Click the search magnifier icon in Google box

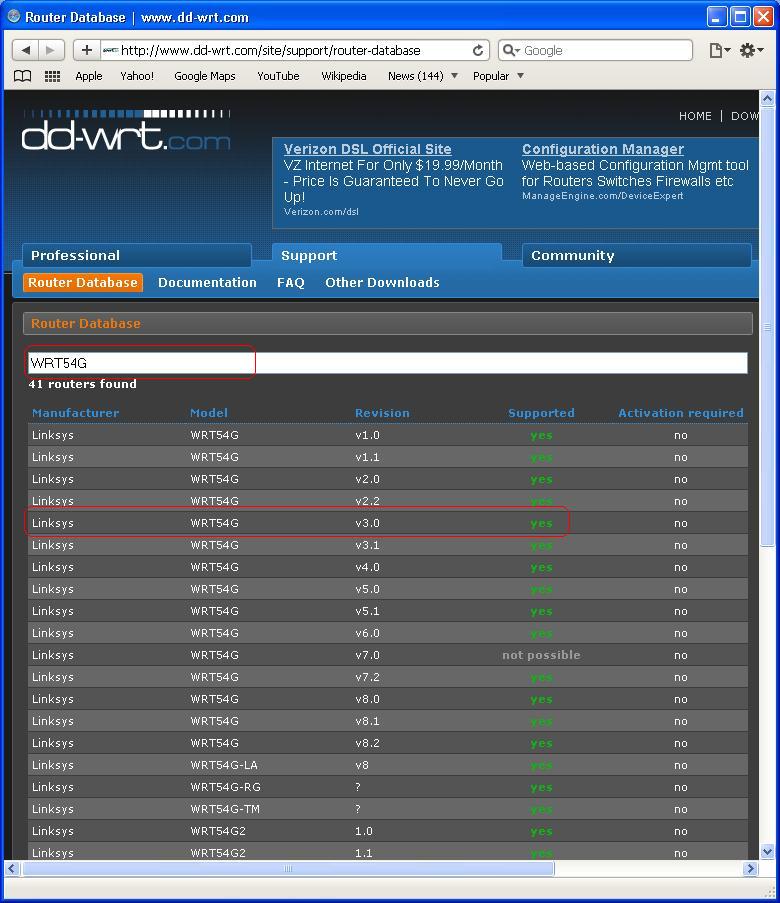click(x=510, y=51)
